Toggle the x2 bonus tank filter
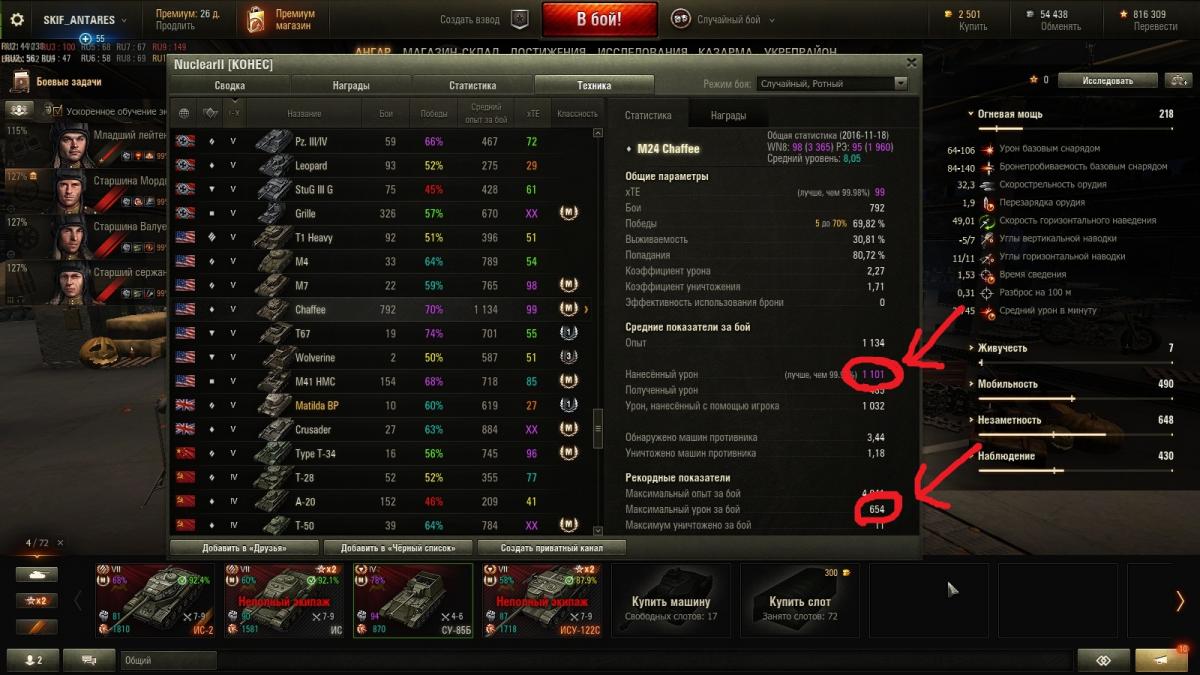The image size is (1200, 675). tap(36, 600)
